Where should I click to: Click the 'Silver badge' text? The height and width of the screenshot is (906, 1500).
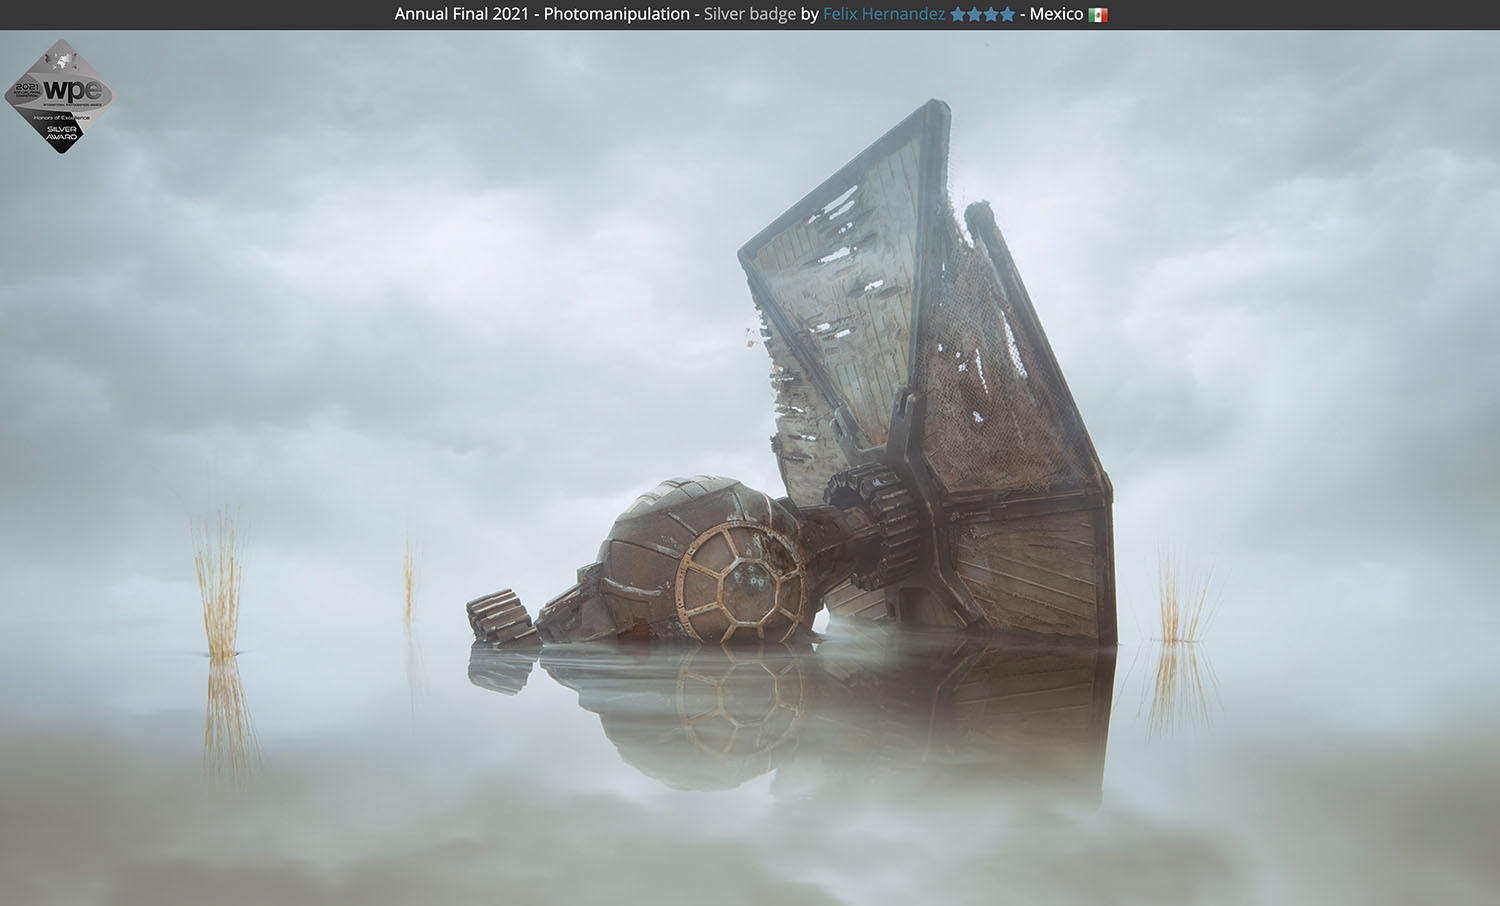click(x=750, y=14)
